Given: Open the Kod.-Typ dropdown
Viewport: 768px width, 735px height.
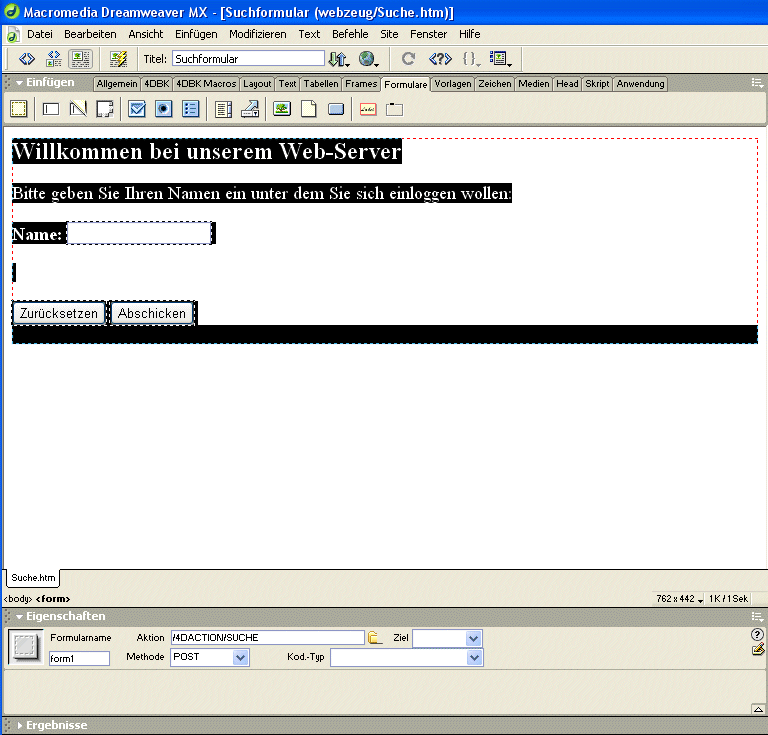Looking at the screenshot, I should tap(474, 657).
